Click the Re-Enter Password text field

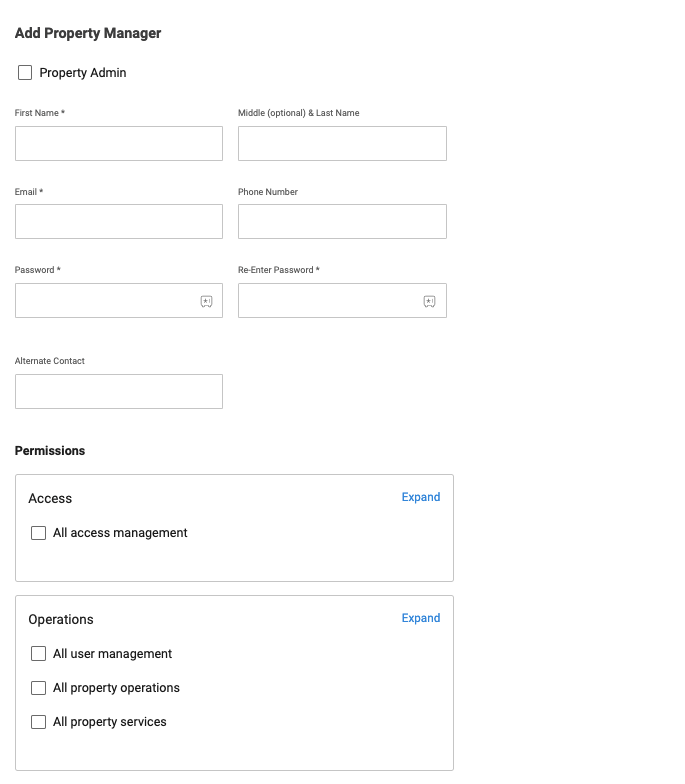tap(328, 301)
